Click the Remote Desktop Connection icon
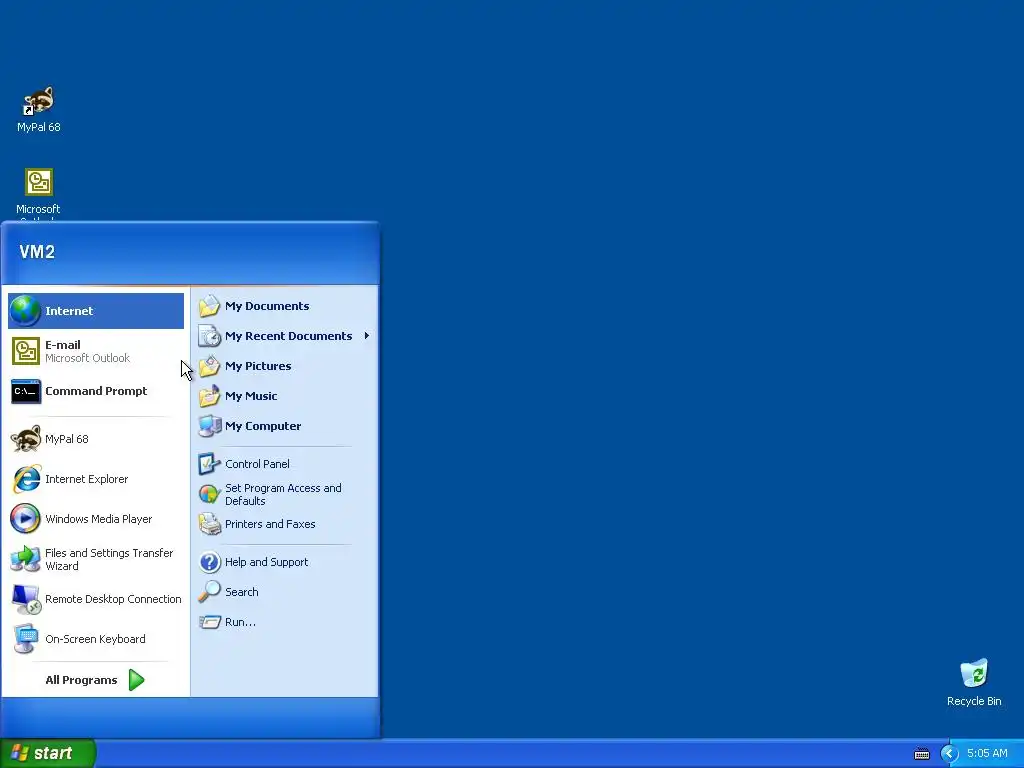The width and height of the screenshot is (1024, 768). [25, 600]
